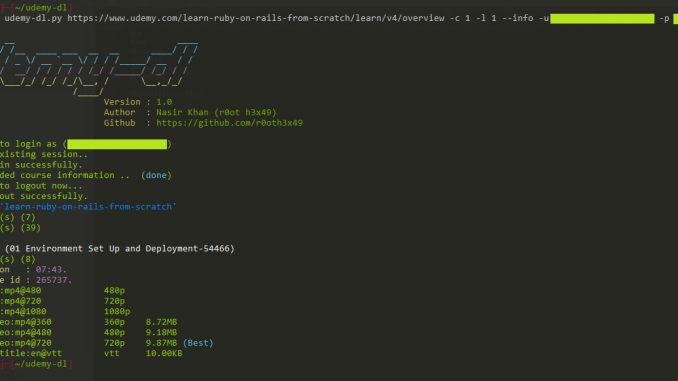Click the blue '(done)' status text
This screenshot has height=381, width=678.
click(x=156, y=175)
